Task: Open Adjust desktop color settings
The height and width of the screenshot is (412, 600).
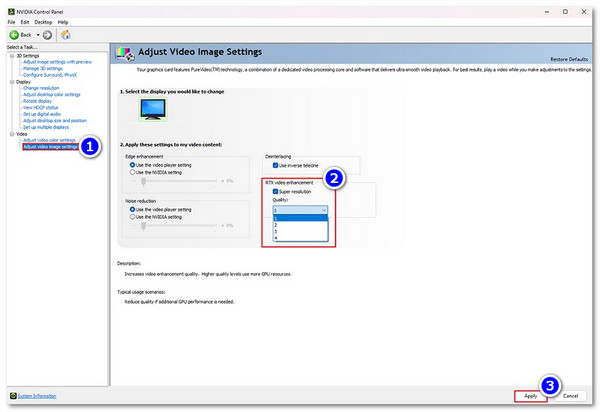Action: [52, 94]
